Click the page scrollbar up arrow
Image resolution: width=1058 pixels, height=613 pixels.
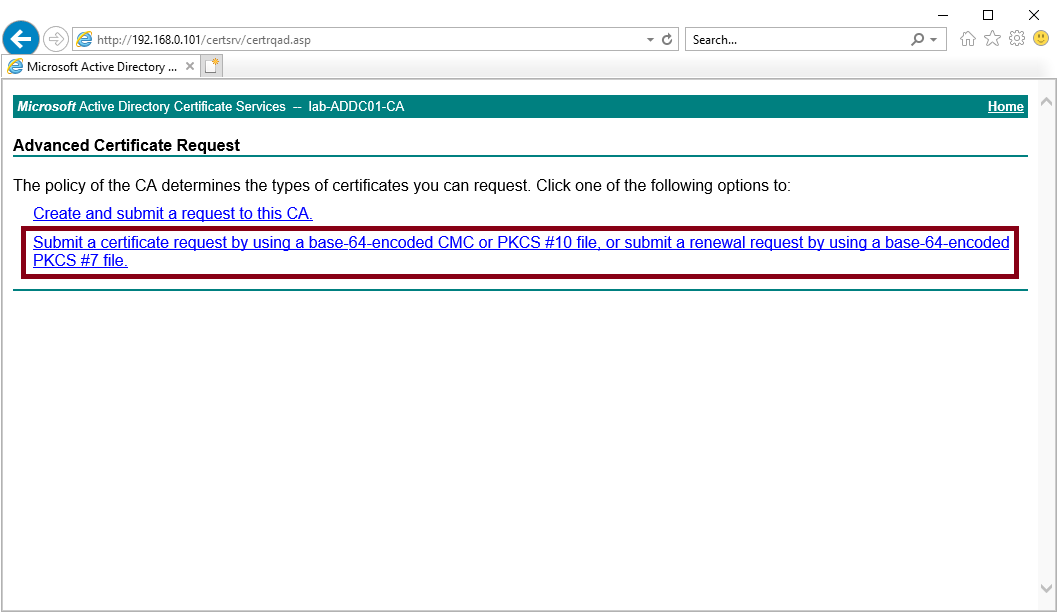(x=1047, y=102)
